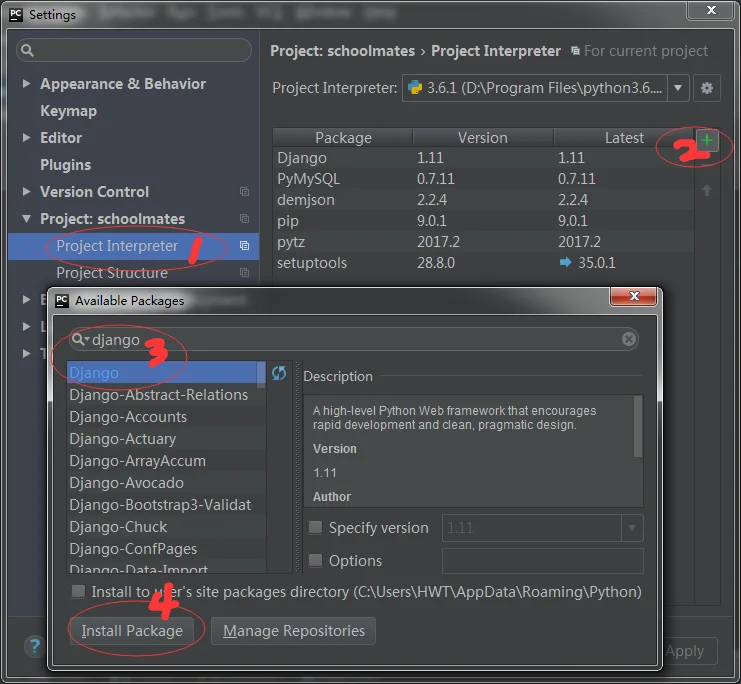Collapse the Project: schoolmates tree node
Image resolution: width=741 pixels, height=684 pixels.
point(26,219)
